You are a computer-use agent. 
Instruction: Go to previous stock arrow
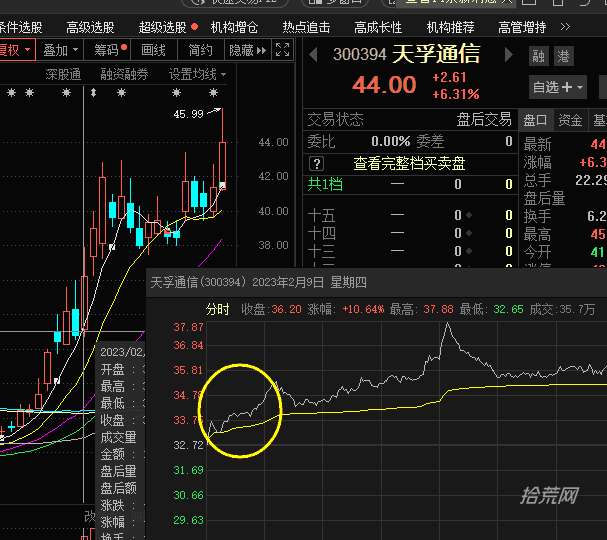click(313, 55)
